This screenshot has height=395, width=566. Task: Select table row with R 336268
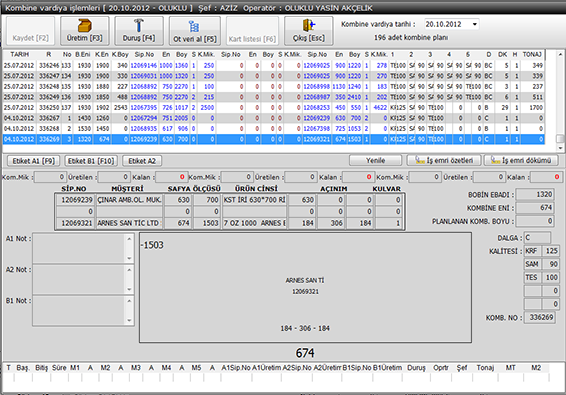click(x=274, y=129)
